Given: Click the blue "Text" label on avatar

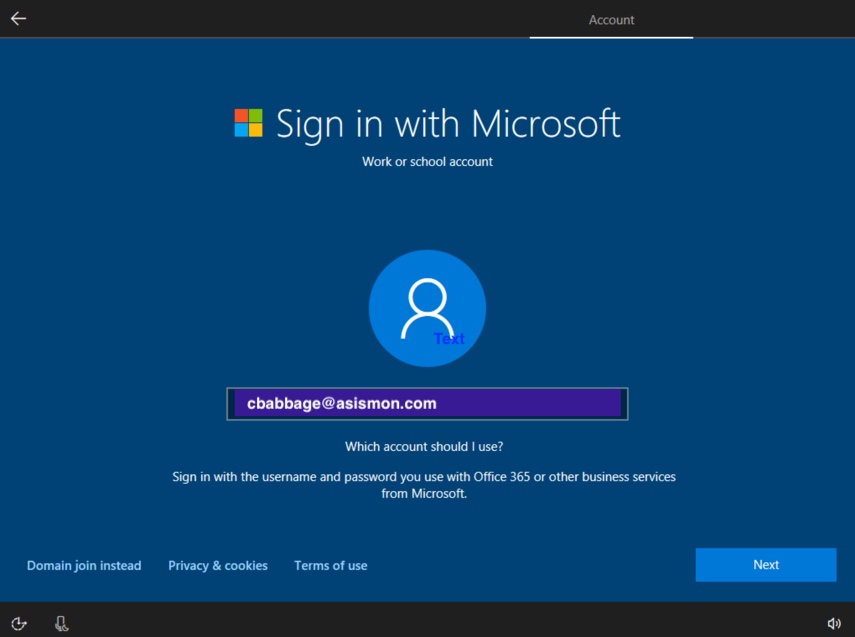Looking at the screenshot, I should (449, 339).
